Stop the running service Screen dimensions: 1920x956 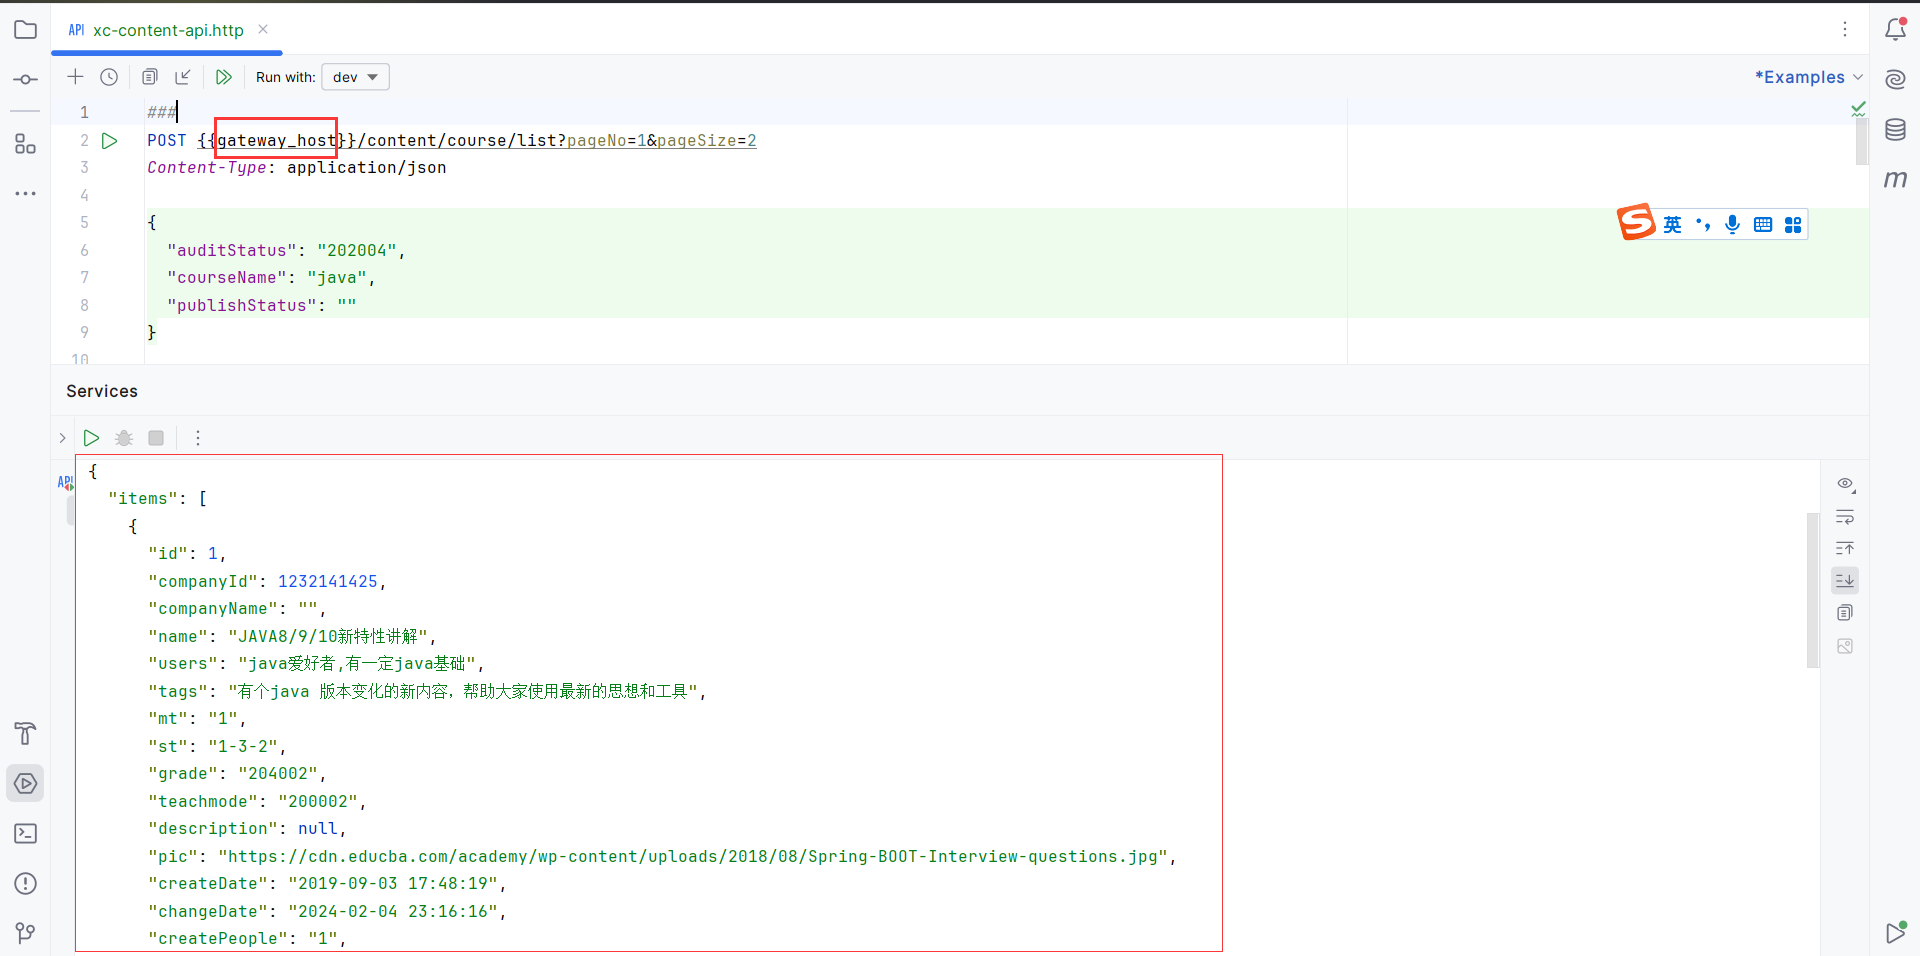click(x=156, y=438)
